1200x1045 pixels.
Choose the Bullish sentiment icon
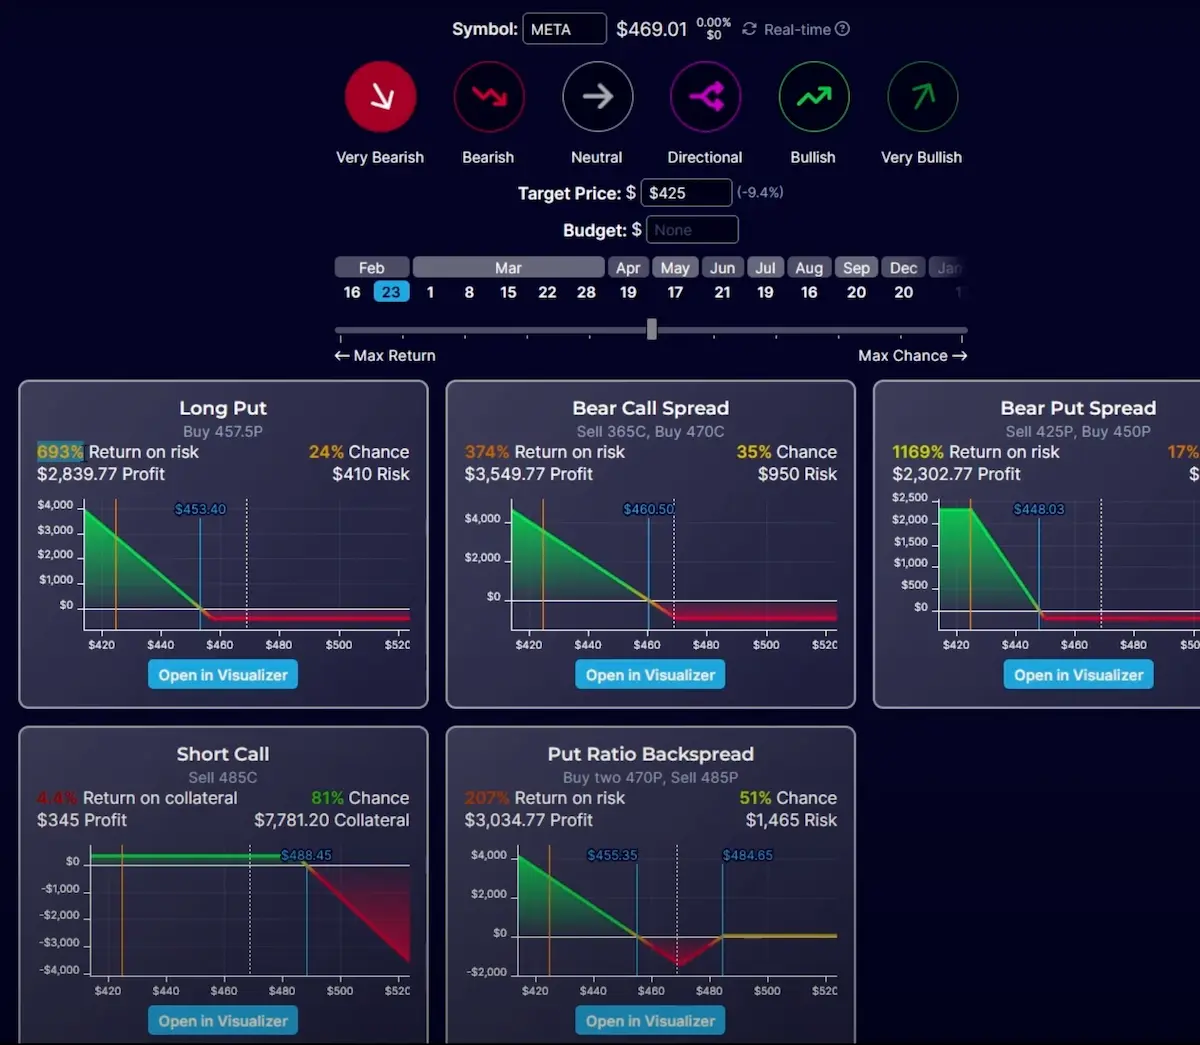[813, 97]
